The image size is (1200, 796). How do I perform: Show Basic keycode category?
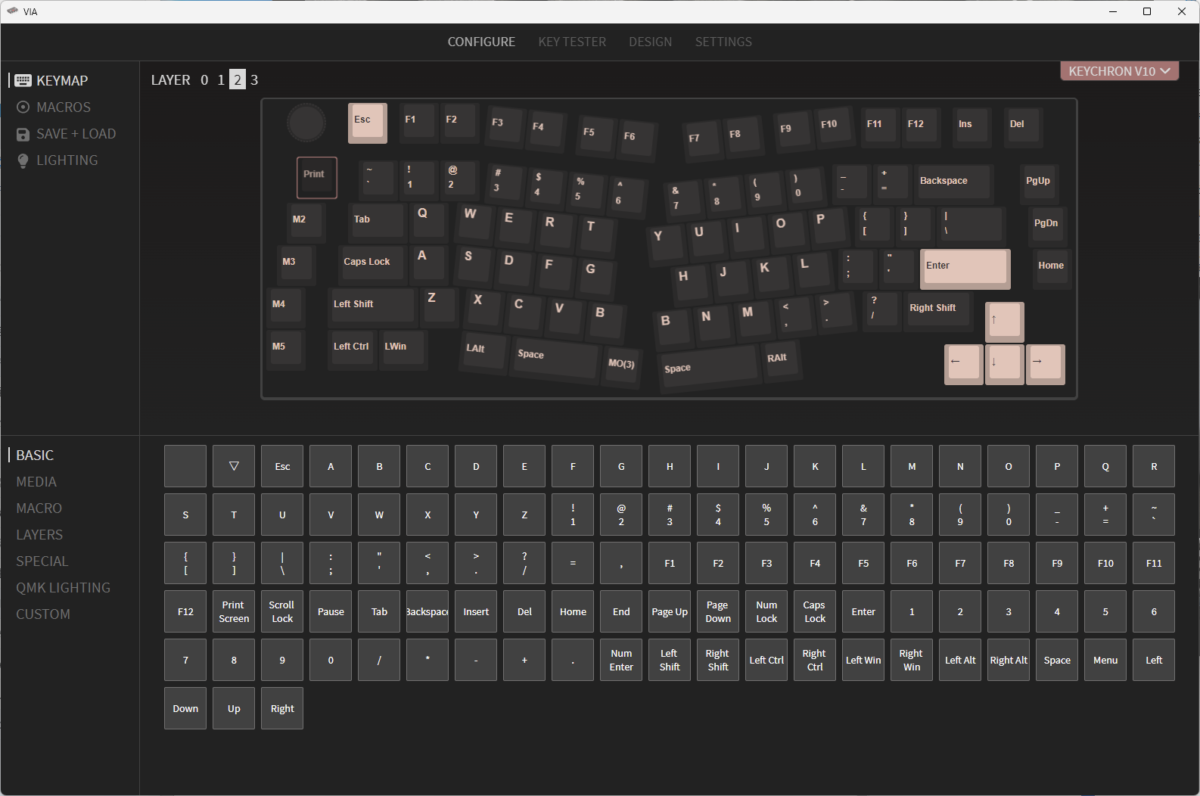[35, 455]
